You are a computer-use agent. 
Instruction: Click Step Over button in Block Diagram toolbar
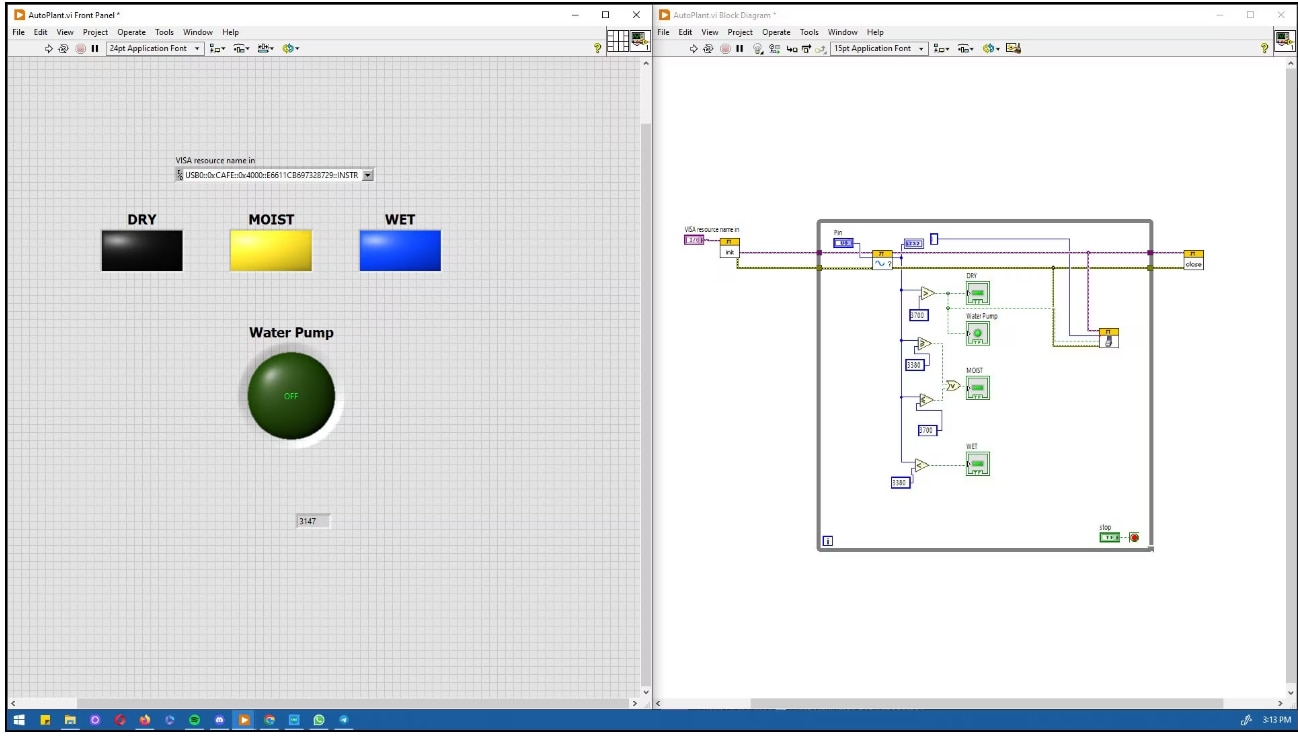807,48
